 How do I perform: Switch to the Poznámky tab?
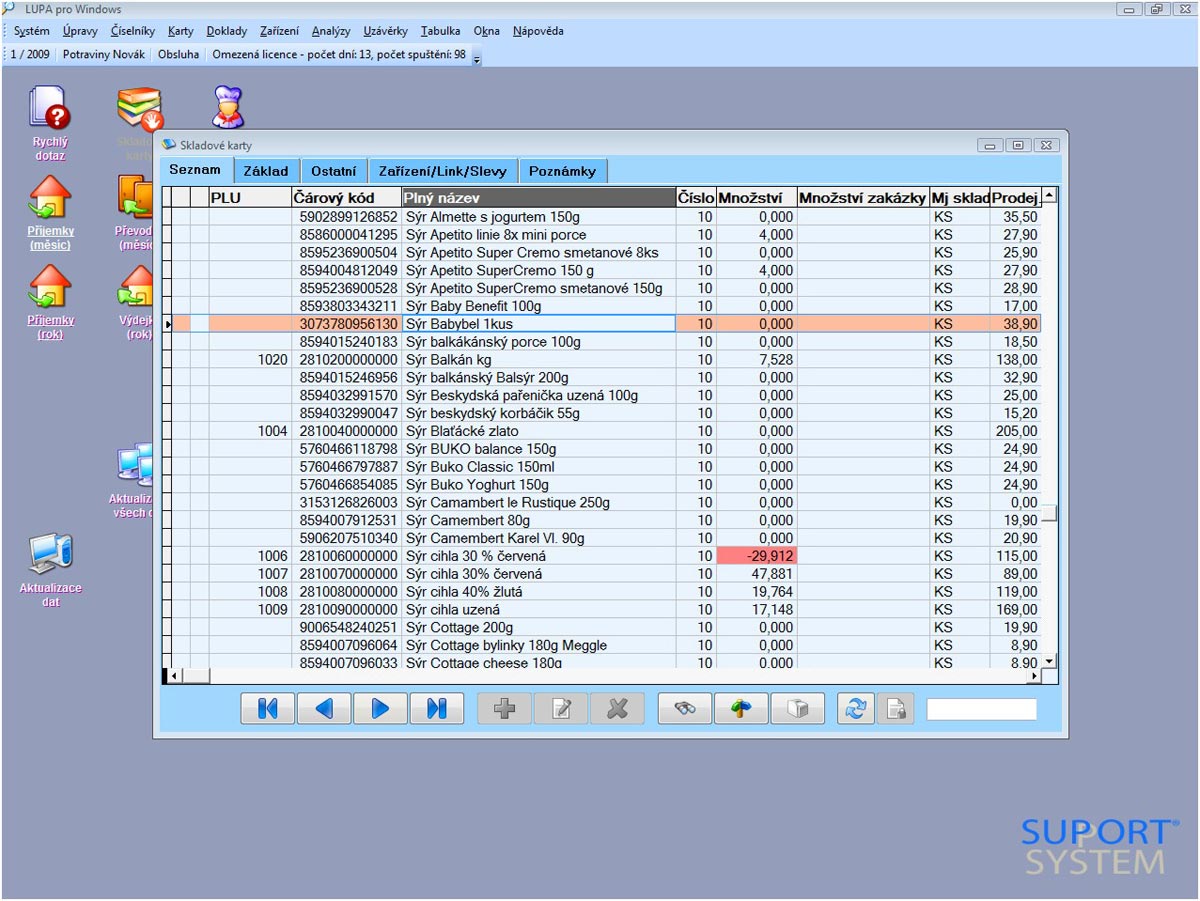(x=562, y=171)
